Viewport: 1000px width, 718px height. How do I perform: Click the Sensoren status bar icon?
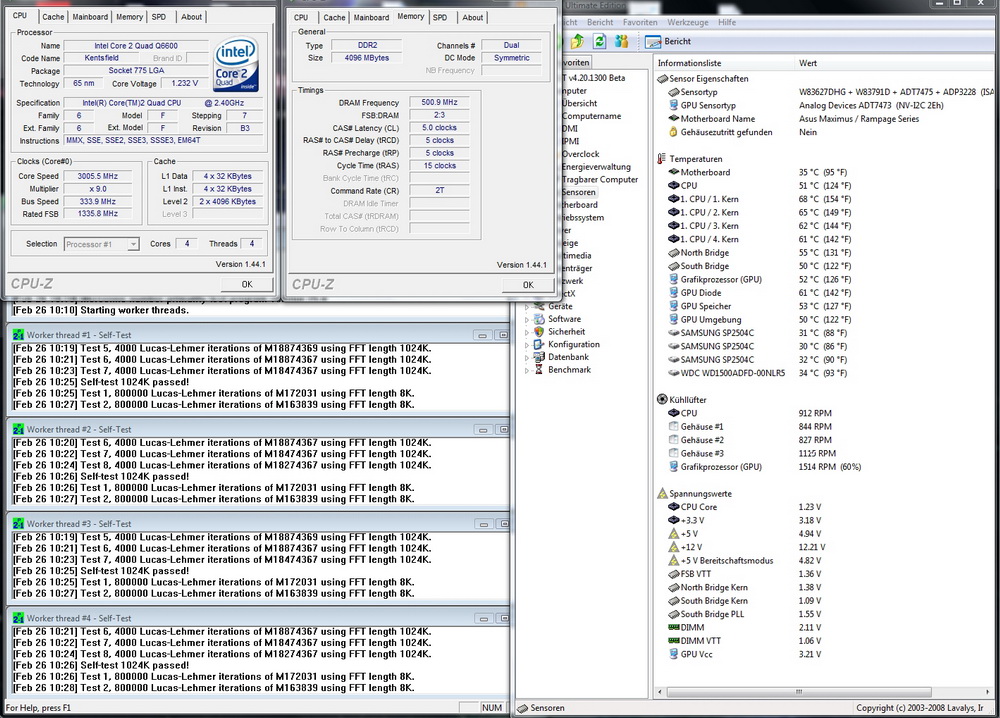(522, 708)
